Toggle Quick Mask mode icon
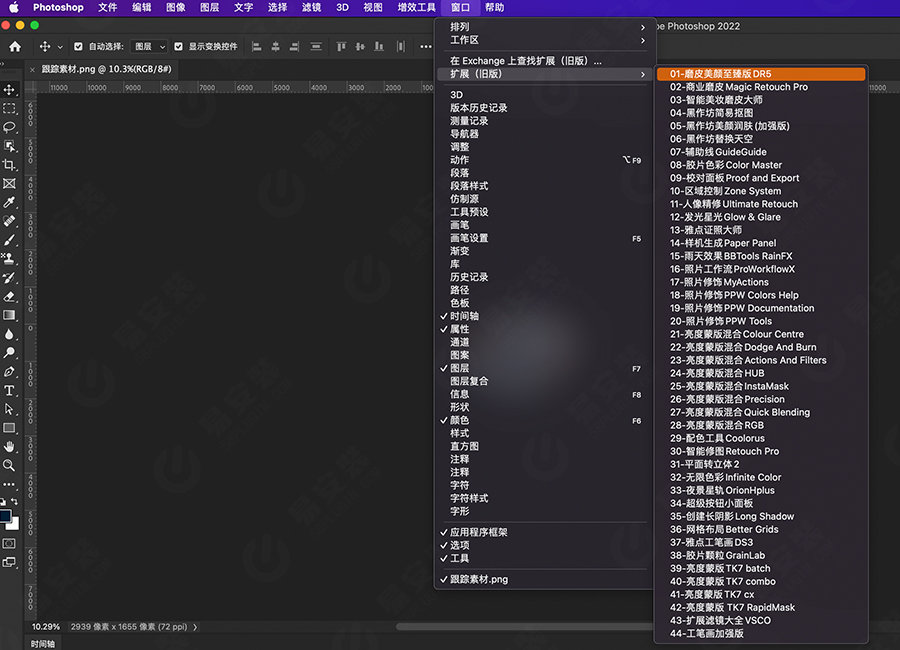Screen dimensions: 900x650 pyautogui.click(x=9, y=543)
